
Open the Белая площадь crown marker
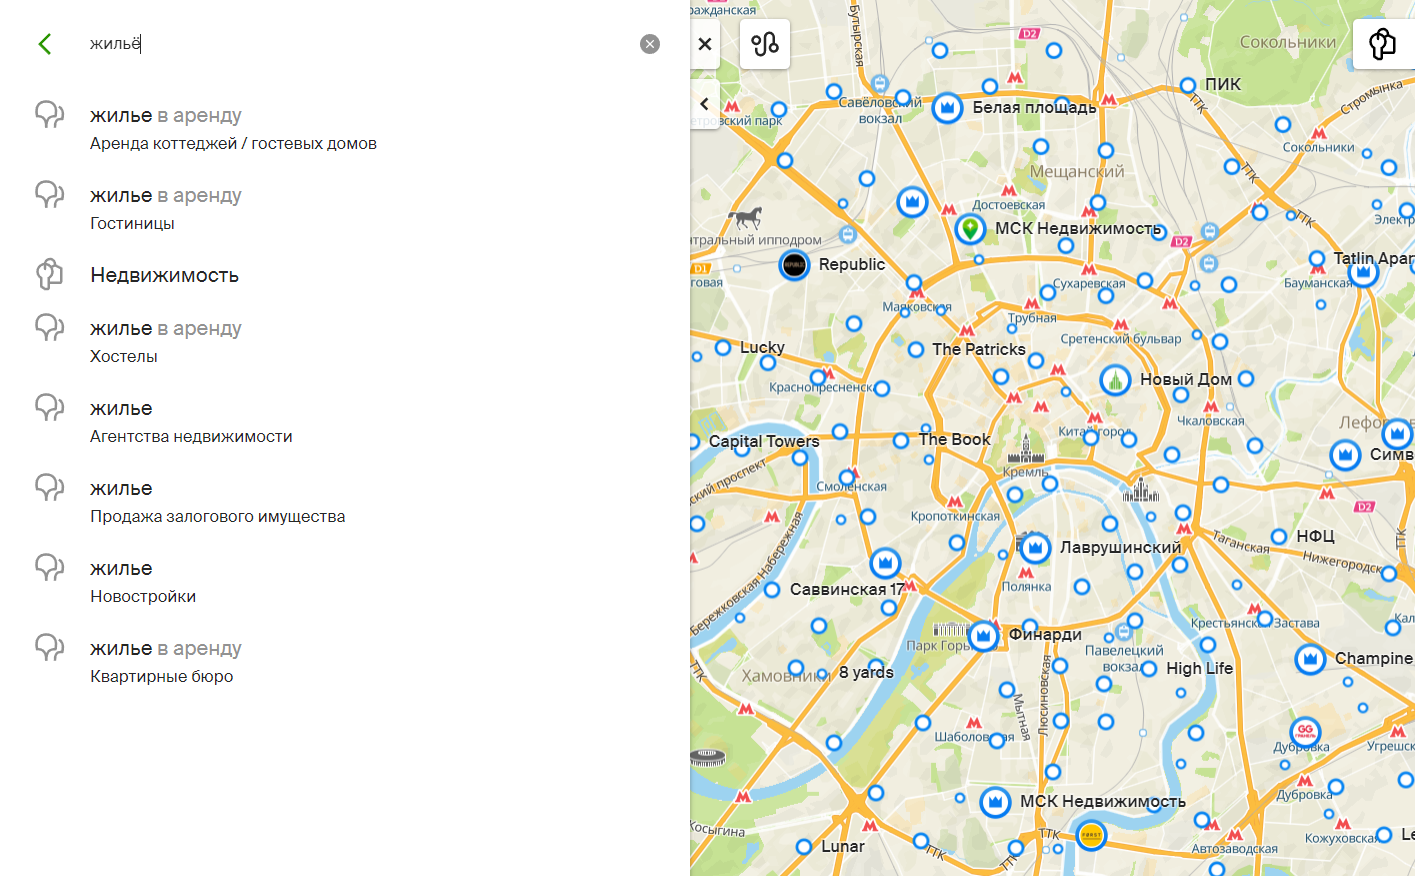click(x=947, y=107)
